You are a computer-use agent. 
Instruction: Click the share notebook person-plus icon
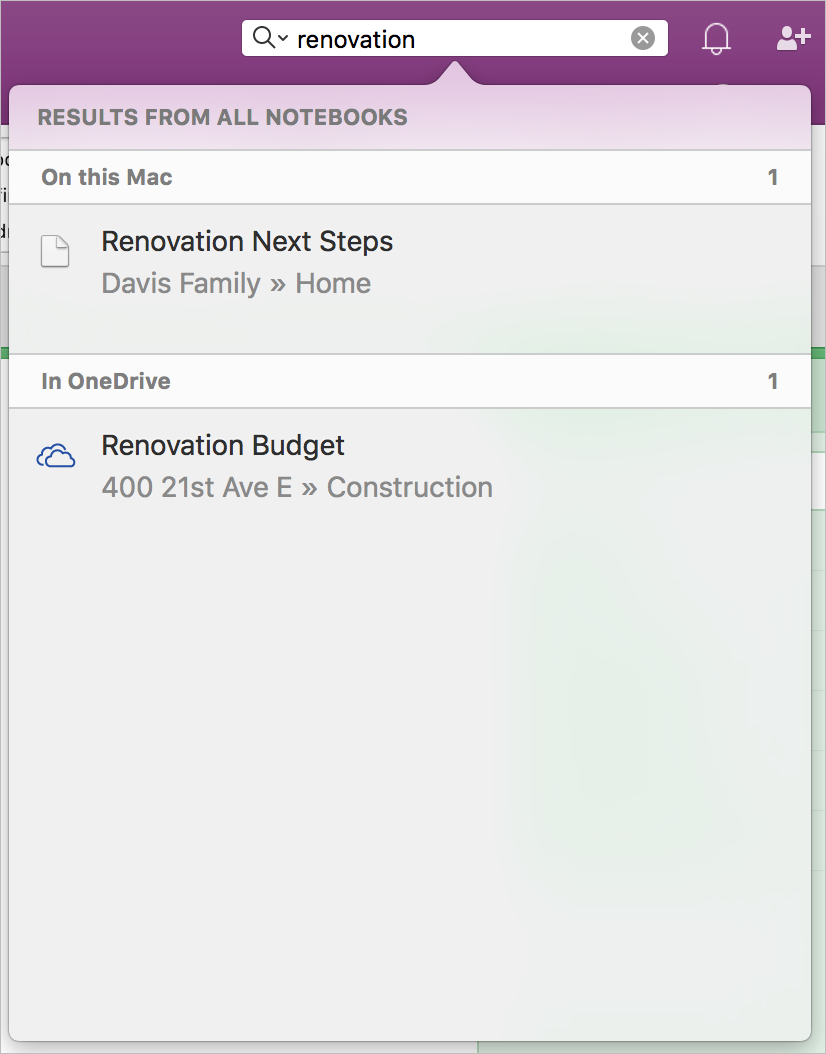793,39
